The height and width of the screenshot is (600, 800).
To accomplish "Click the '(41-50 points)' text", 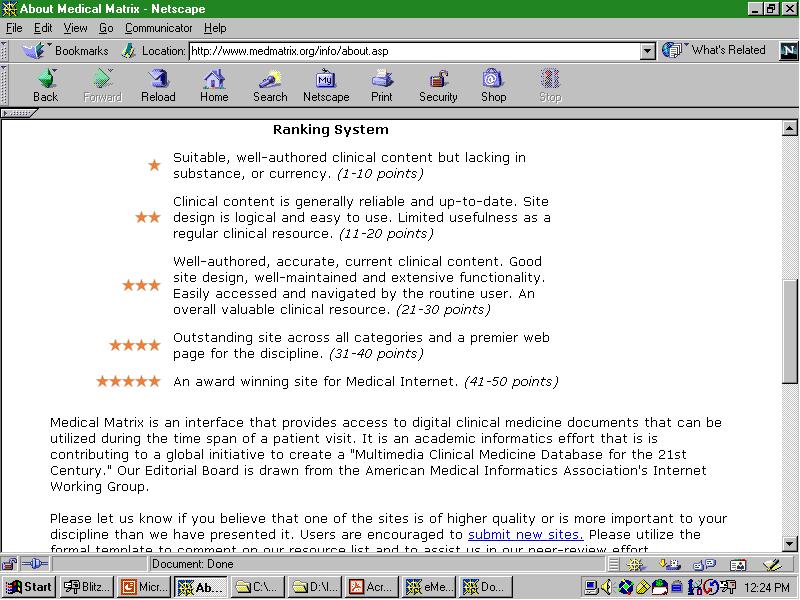I will tap(511, 382).
